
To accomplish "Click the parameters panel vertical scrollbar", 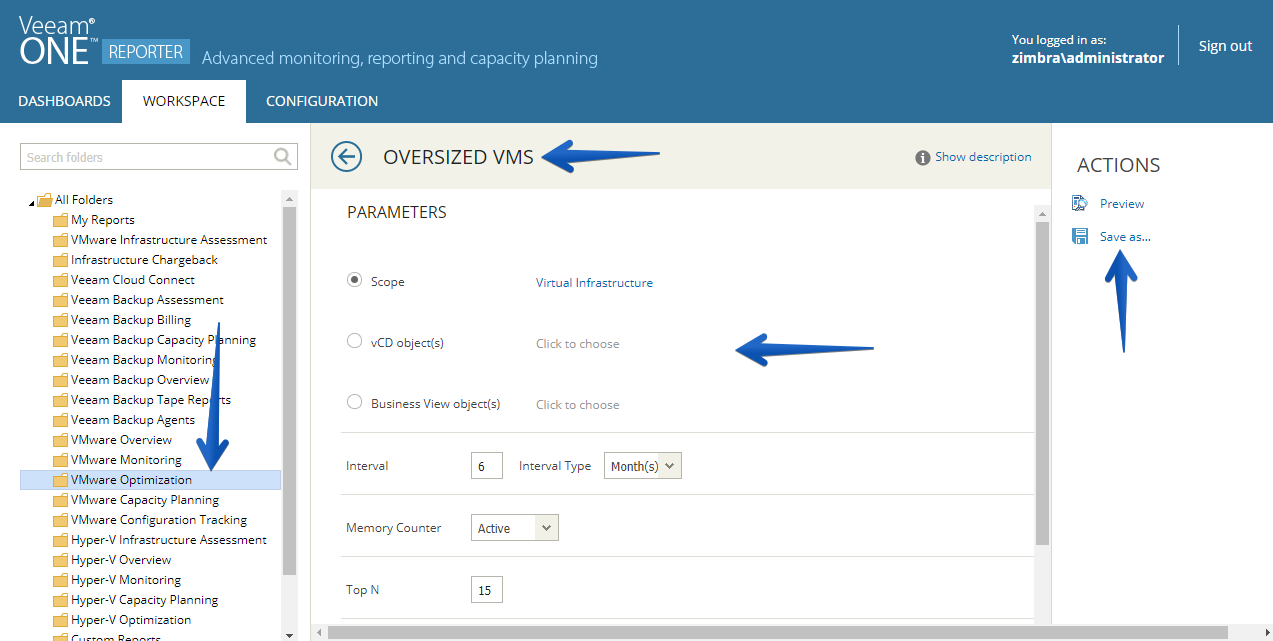I will 1043,382.
